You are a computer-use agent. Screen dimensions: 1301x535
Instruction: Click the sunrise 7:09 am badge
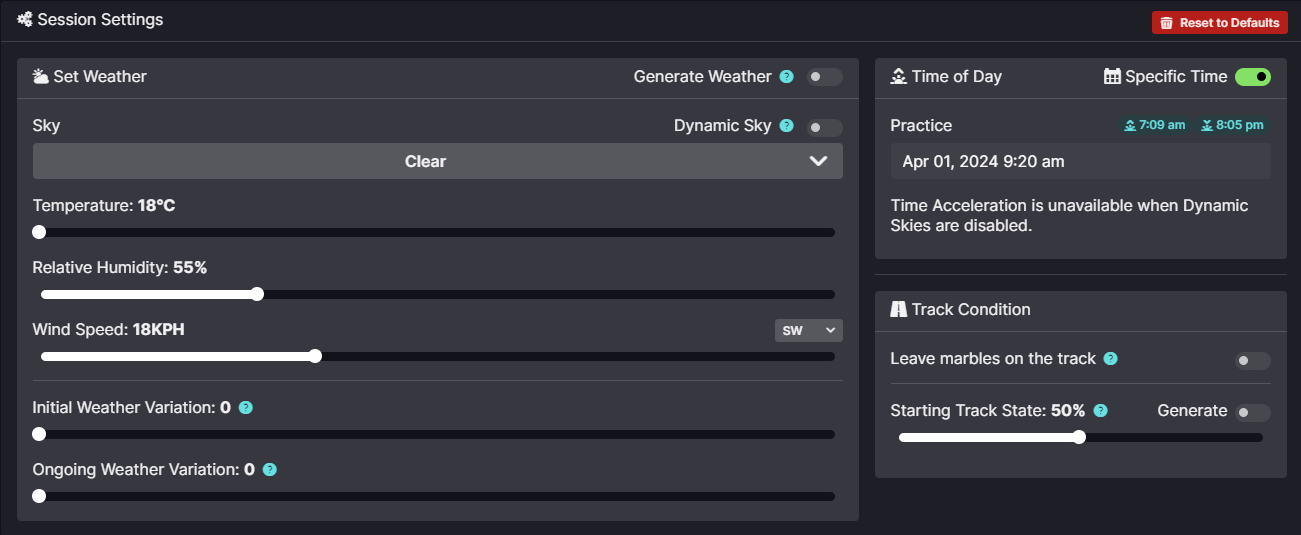coord(1155,125)
